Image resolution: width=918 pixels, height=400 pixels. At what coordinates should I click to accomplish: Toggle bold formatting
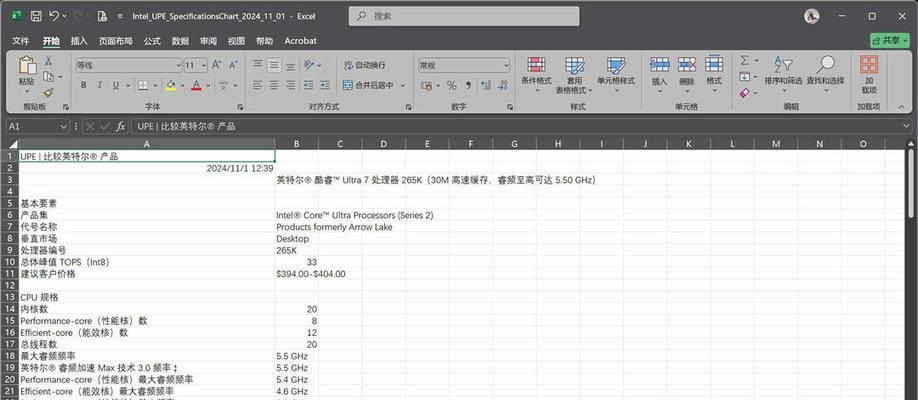(x=84, y=86)
